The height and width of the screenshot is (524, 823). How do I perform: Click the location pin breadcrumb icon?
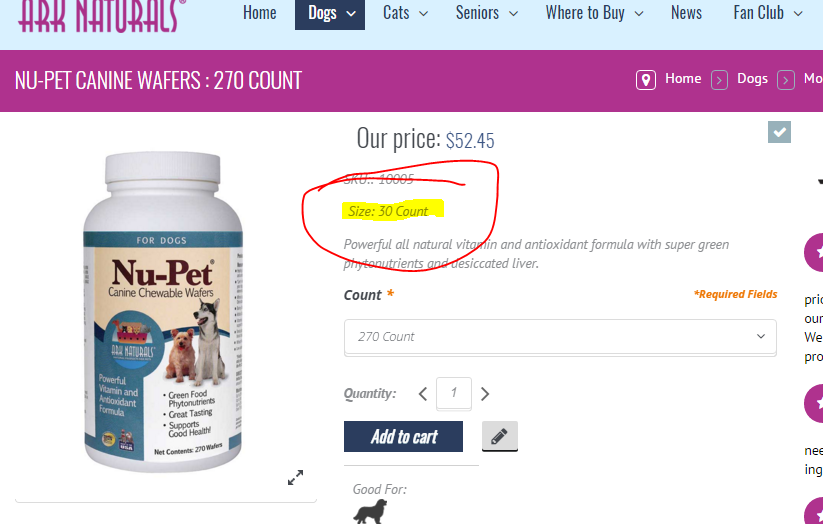(646, 80)
